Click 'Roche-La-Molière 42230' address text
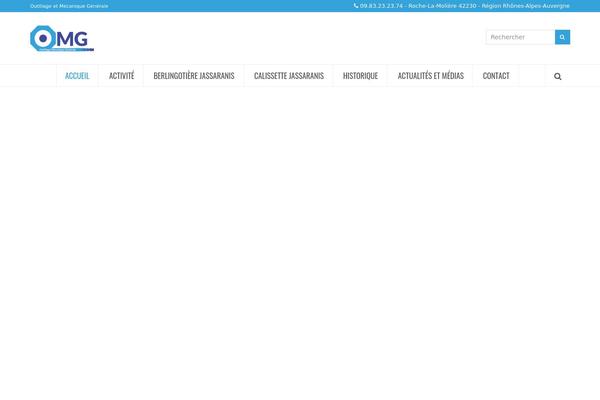 (x=442, y=6)
